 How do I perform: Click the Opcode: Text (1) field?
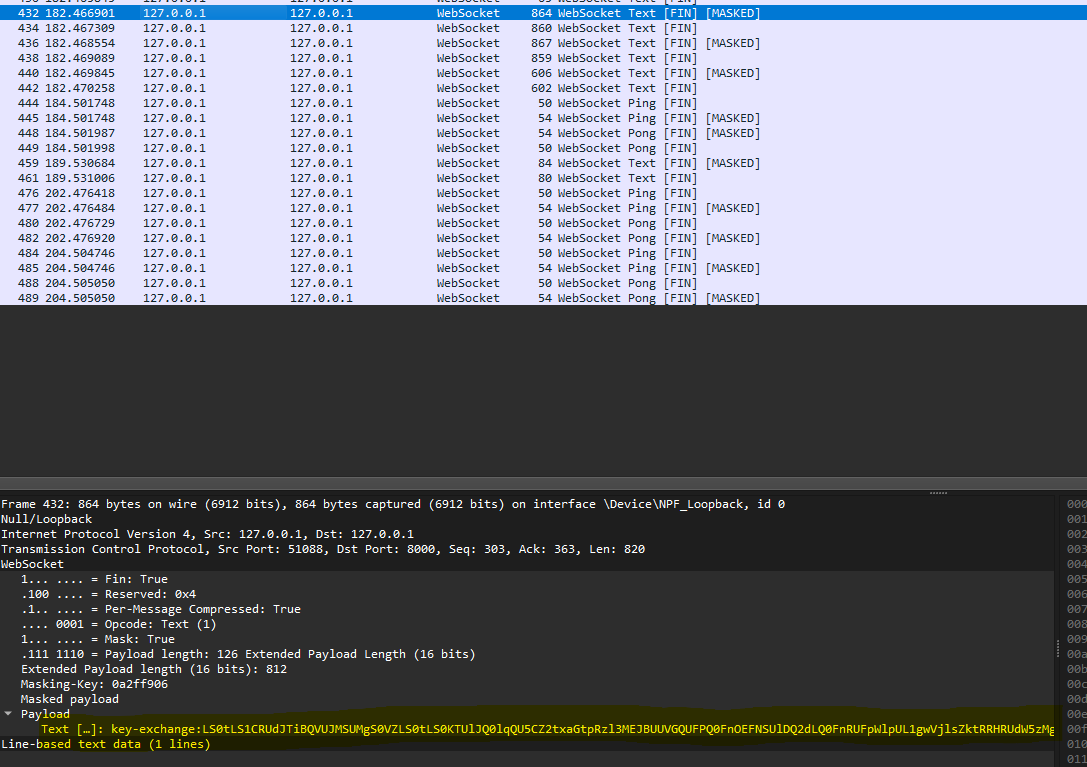tap(118, 624)
